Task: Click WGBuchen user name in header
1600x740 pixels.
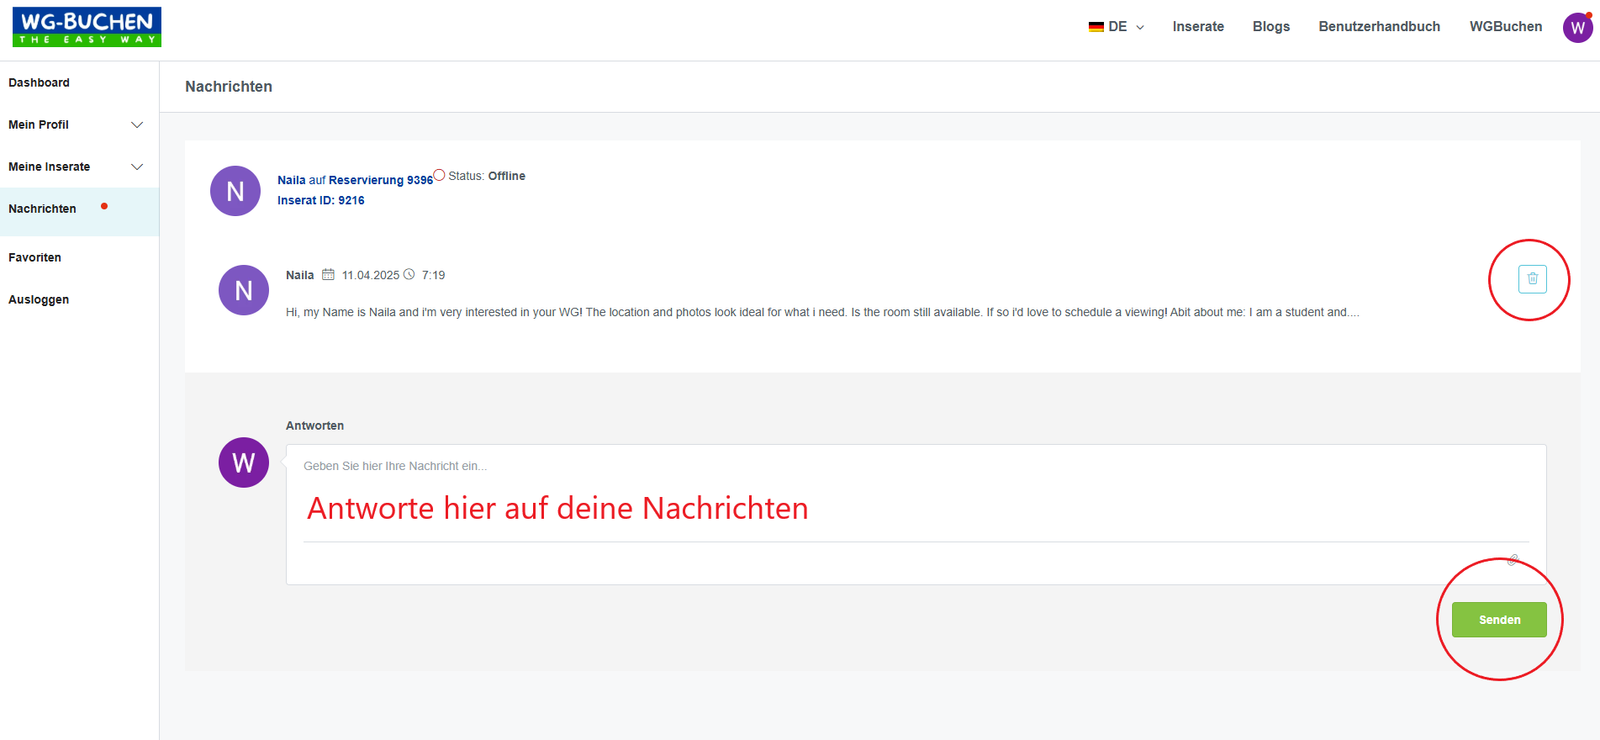Action: (x=1505, y=27)
